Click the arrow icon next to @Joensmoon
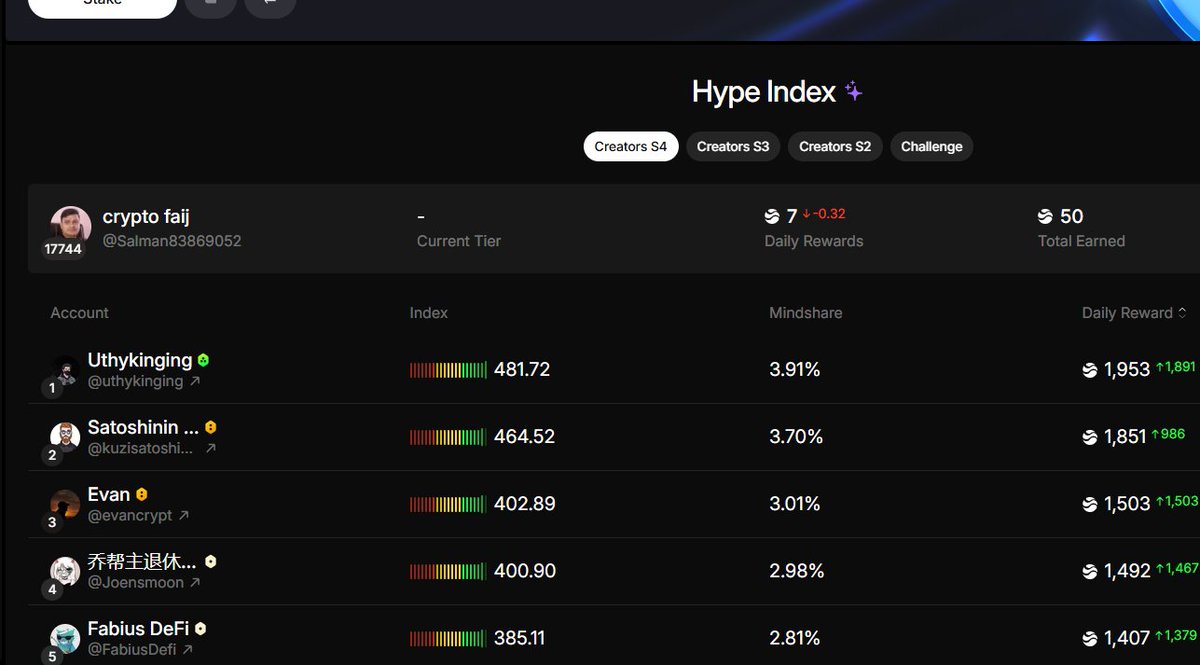 click(x=195, y=582)
